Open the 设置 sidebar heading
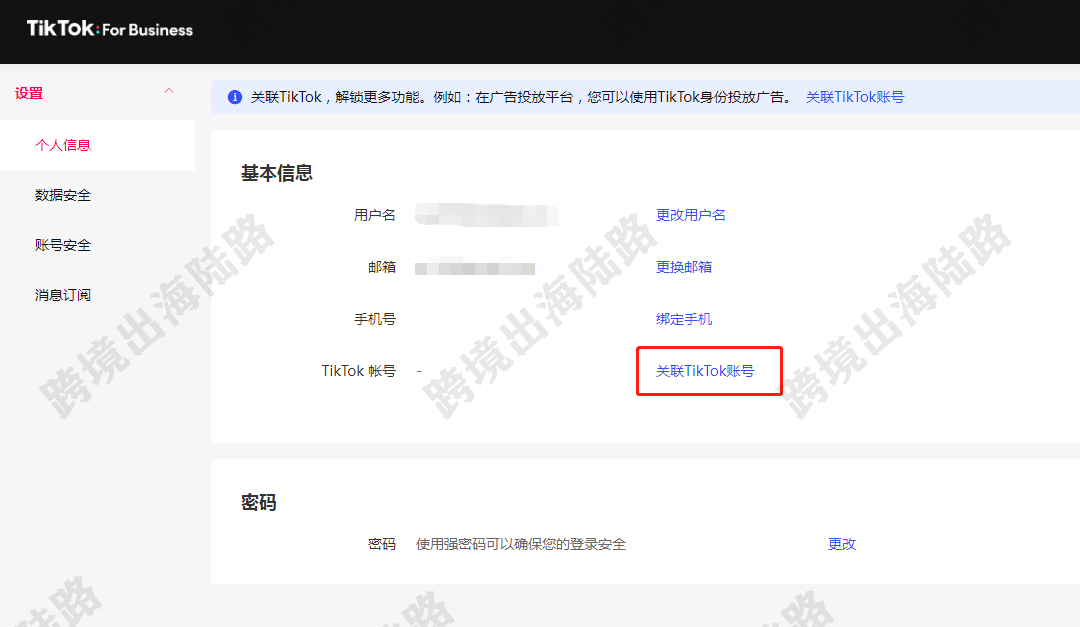The width and height of the screenshot is (1080, 627). (29, 93)
